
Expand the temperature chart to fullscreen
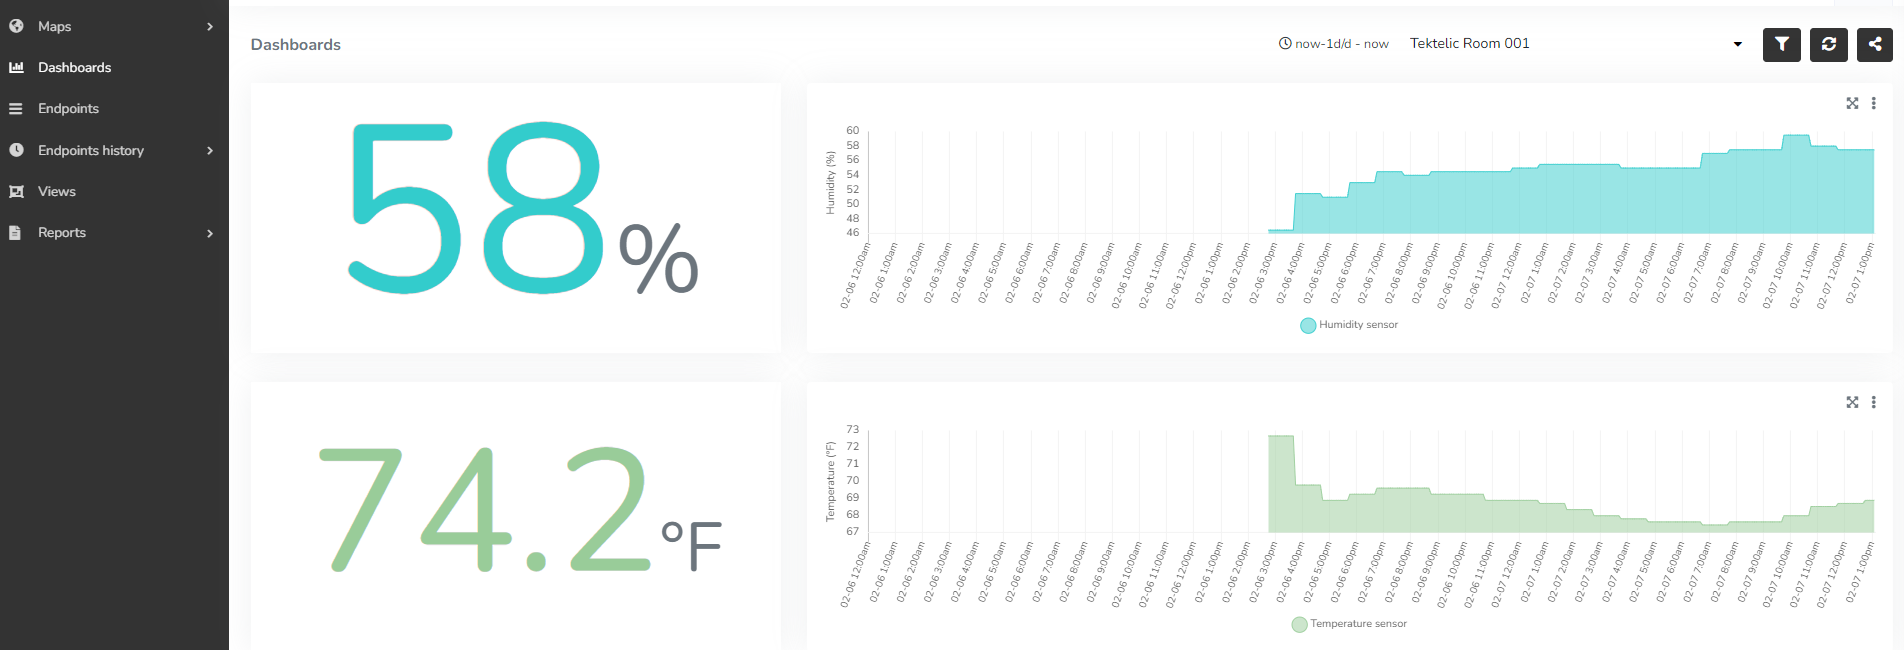pos(1852,402)
